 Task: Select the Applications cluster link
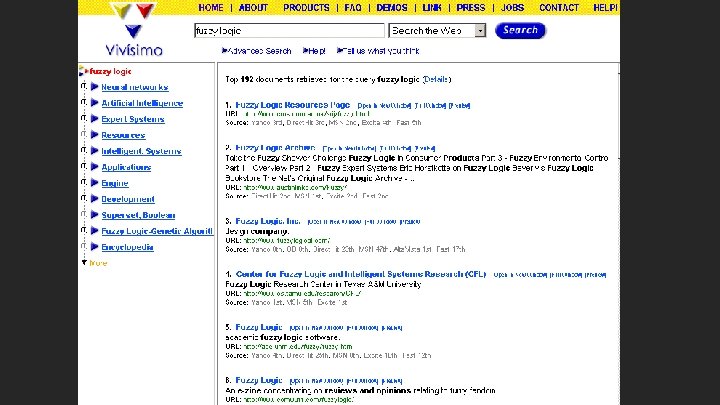click(x=126, y=167)
